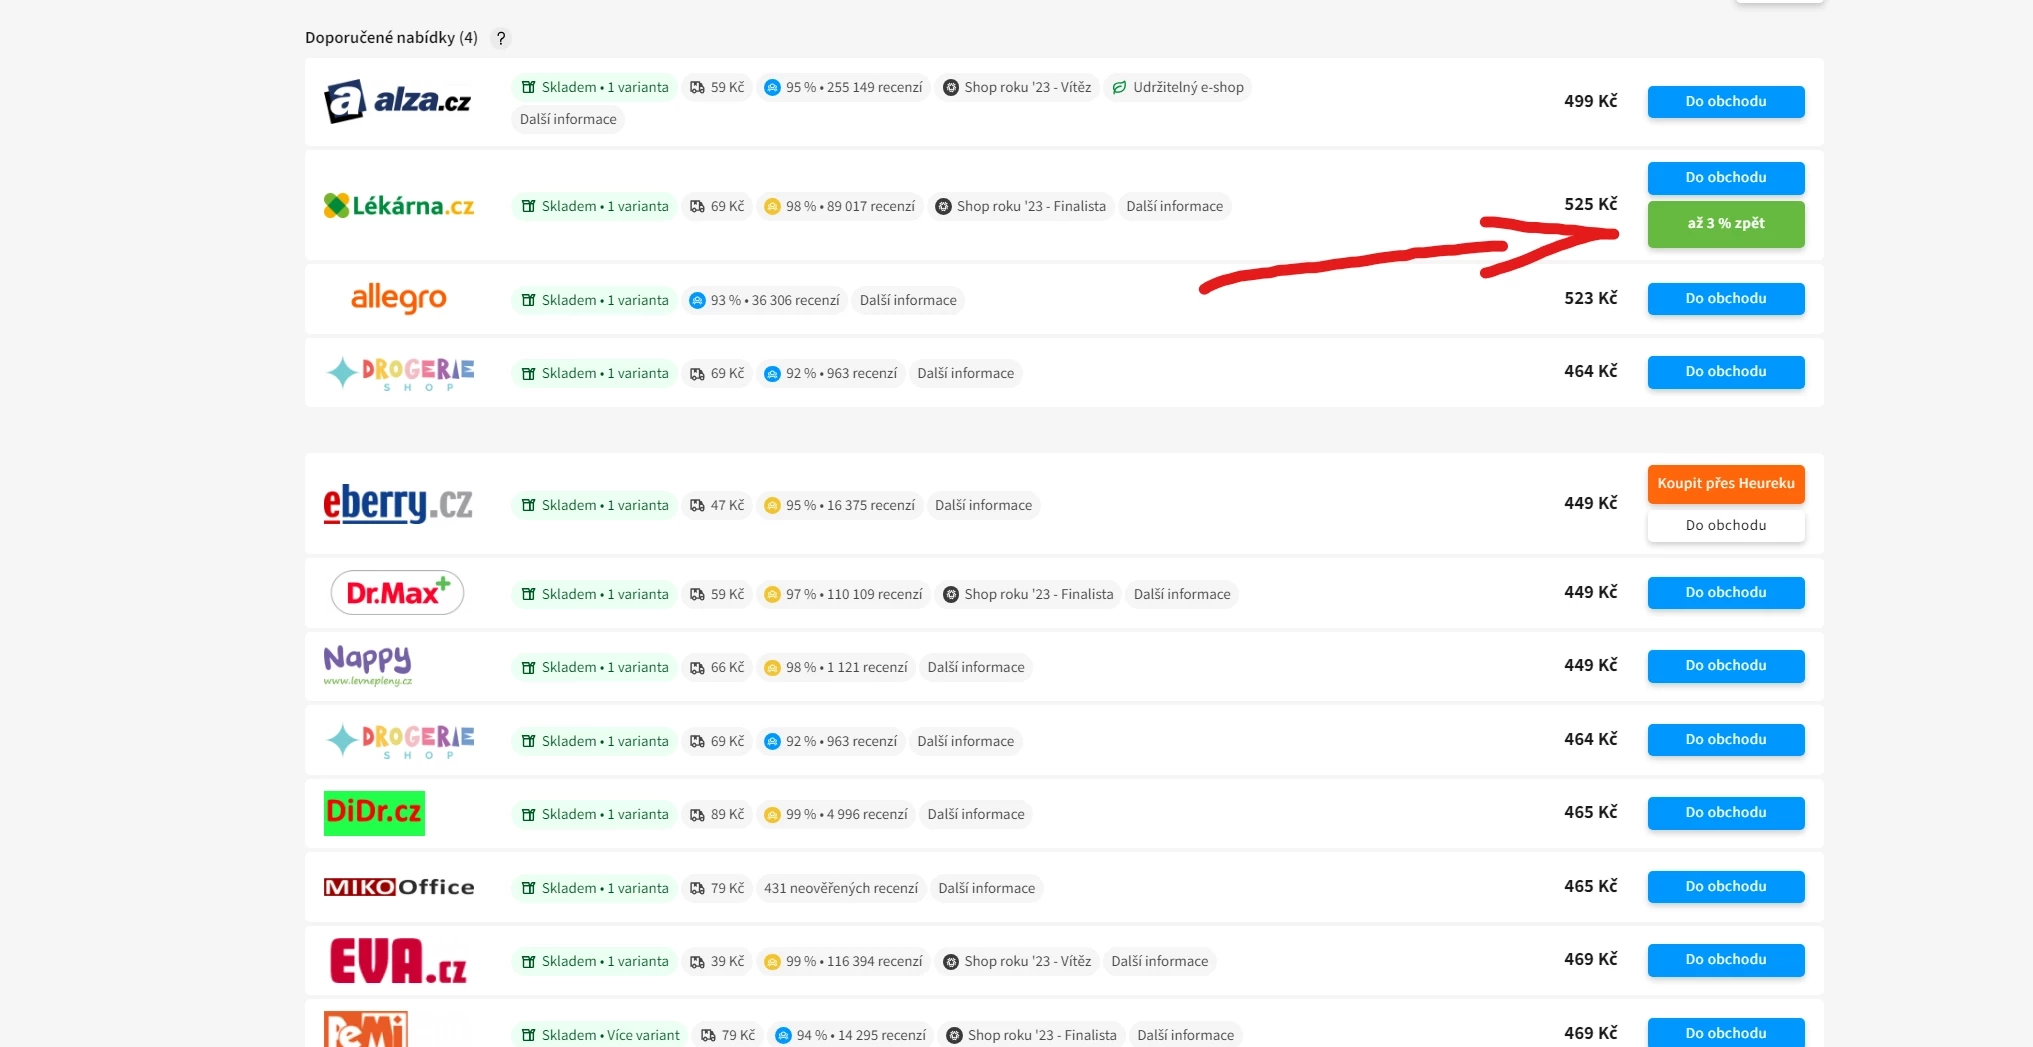
Task: Click the 499 Kč price for alza.cz
Action: pos(1590,101)
